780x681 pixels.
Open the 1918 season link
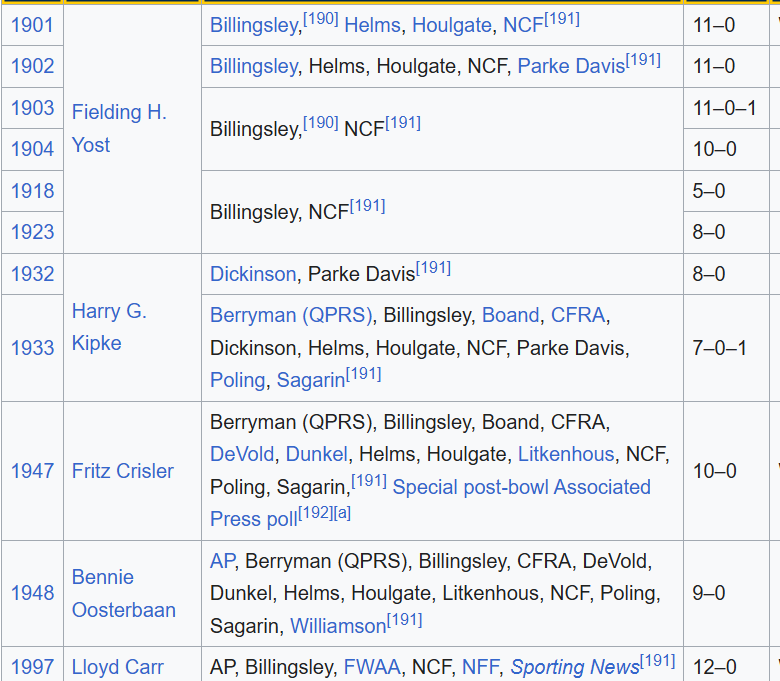tap(32, 191)
